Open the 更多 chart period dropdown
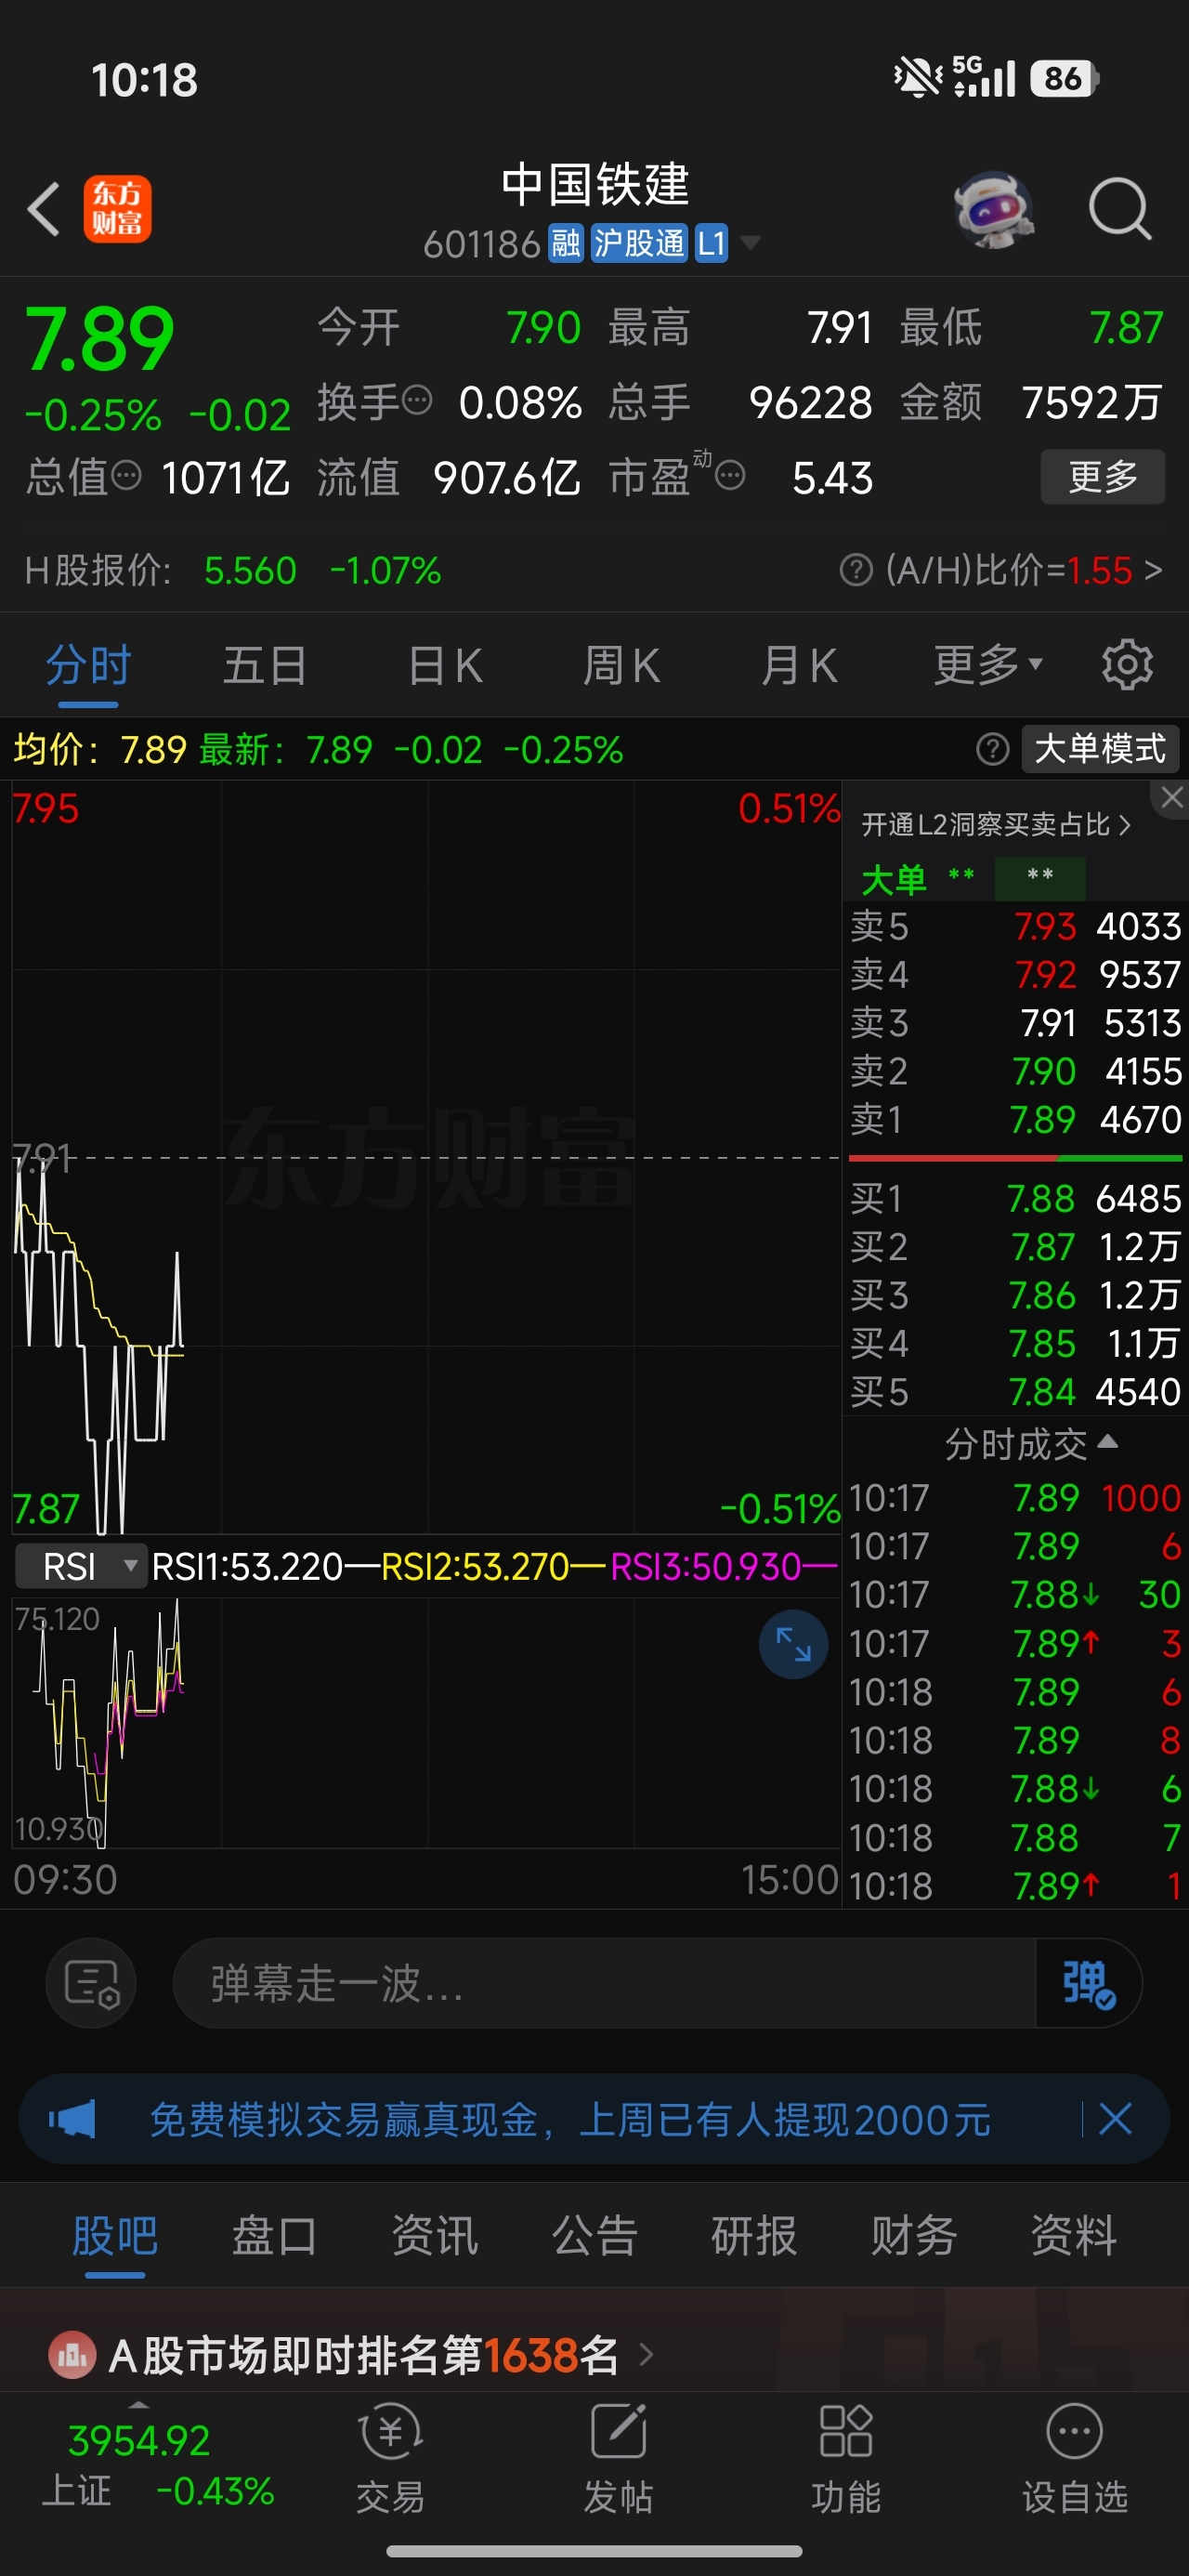Screen dimensions: 1189x2576 [988, 664]
